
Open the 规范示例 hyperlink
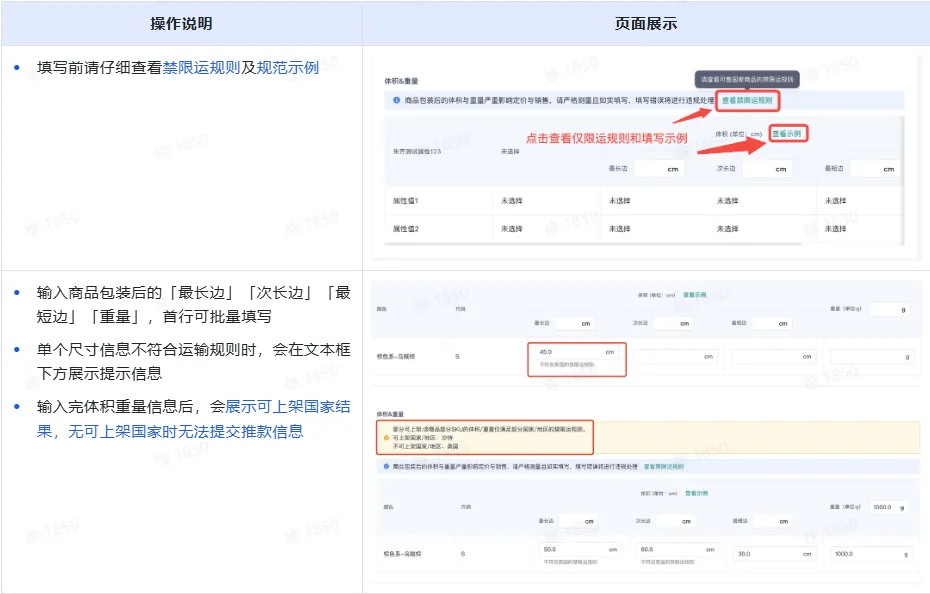(x=288, y=68)
